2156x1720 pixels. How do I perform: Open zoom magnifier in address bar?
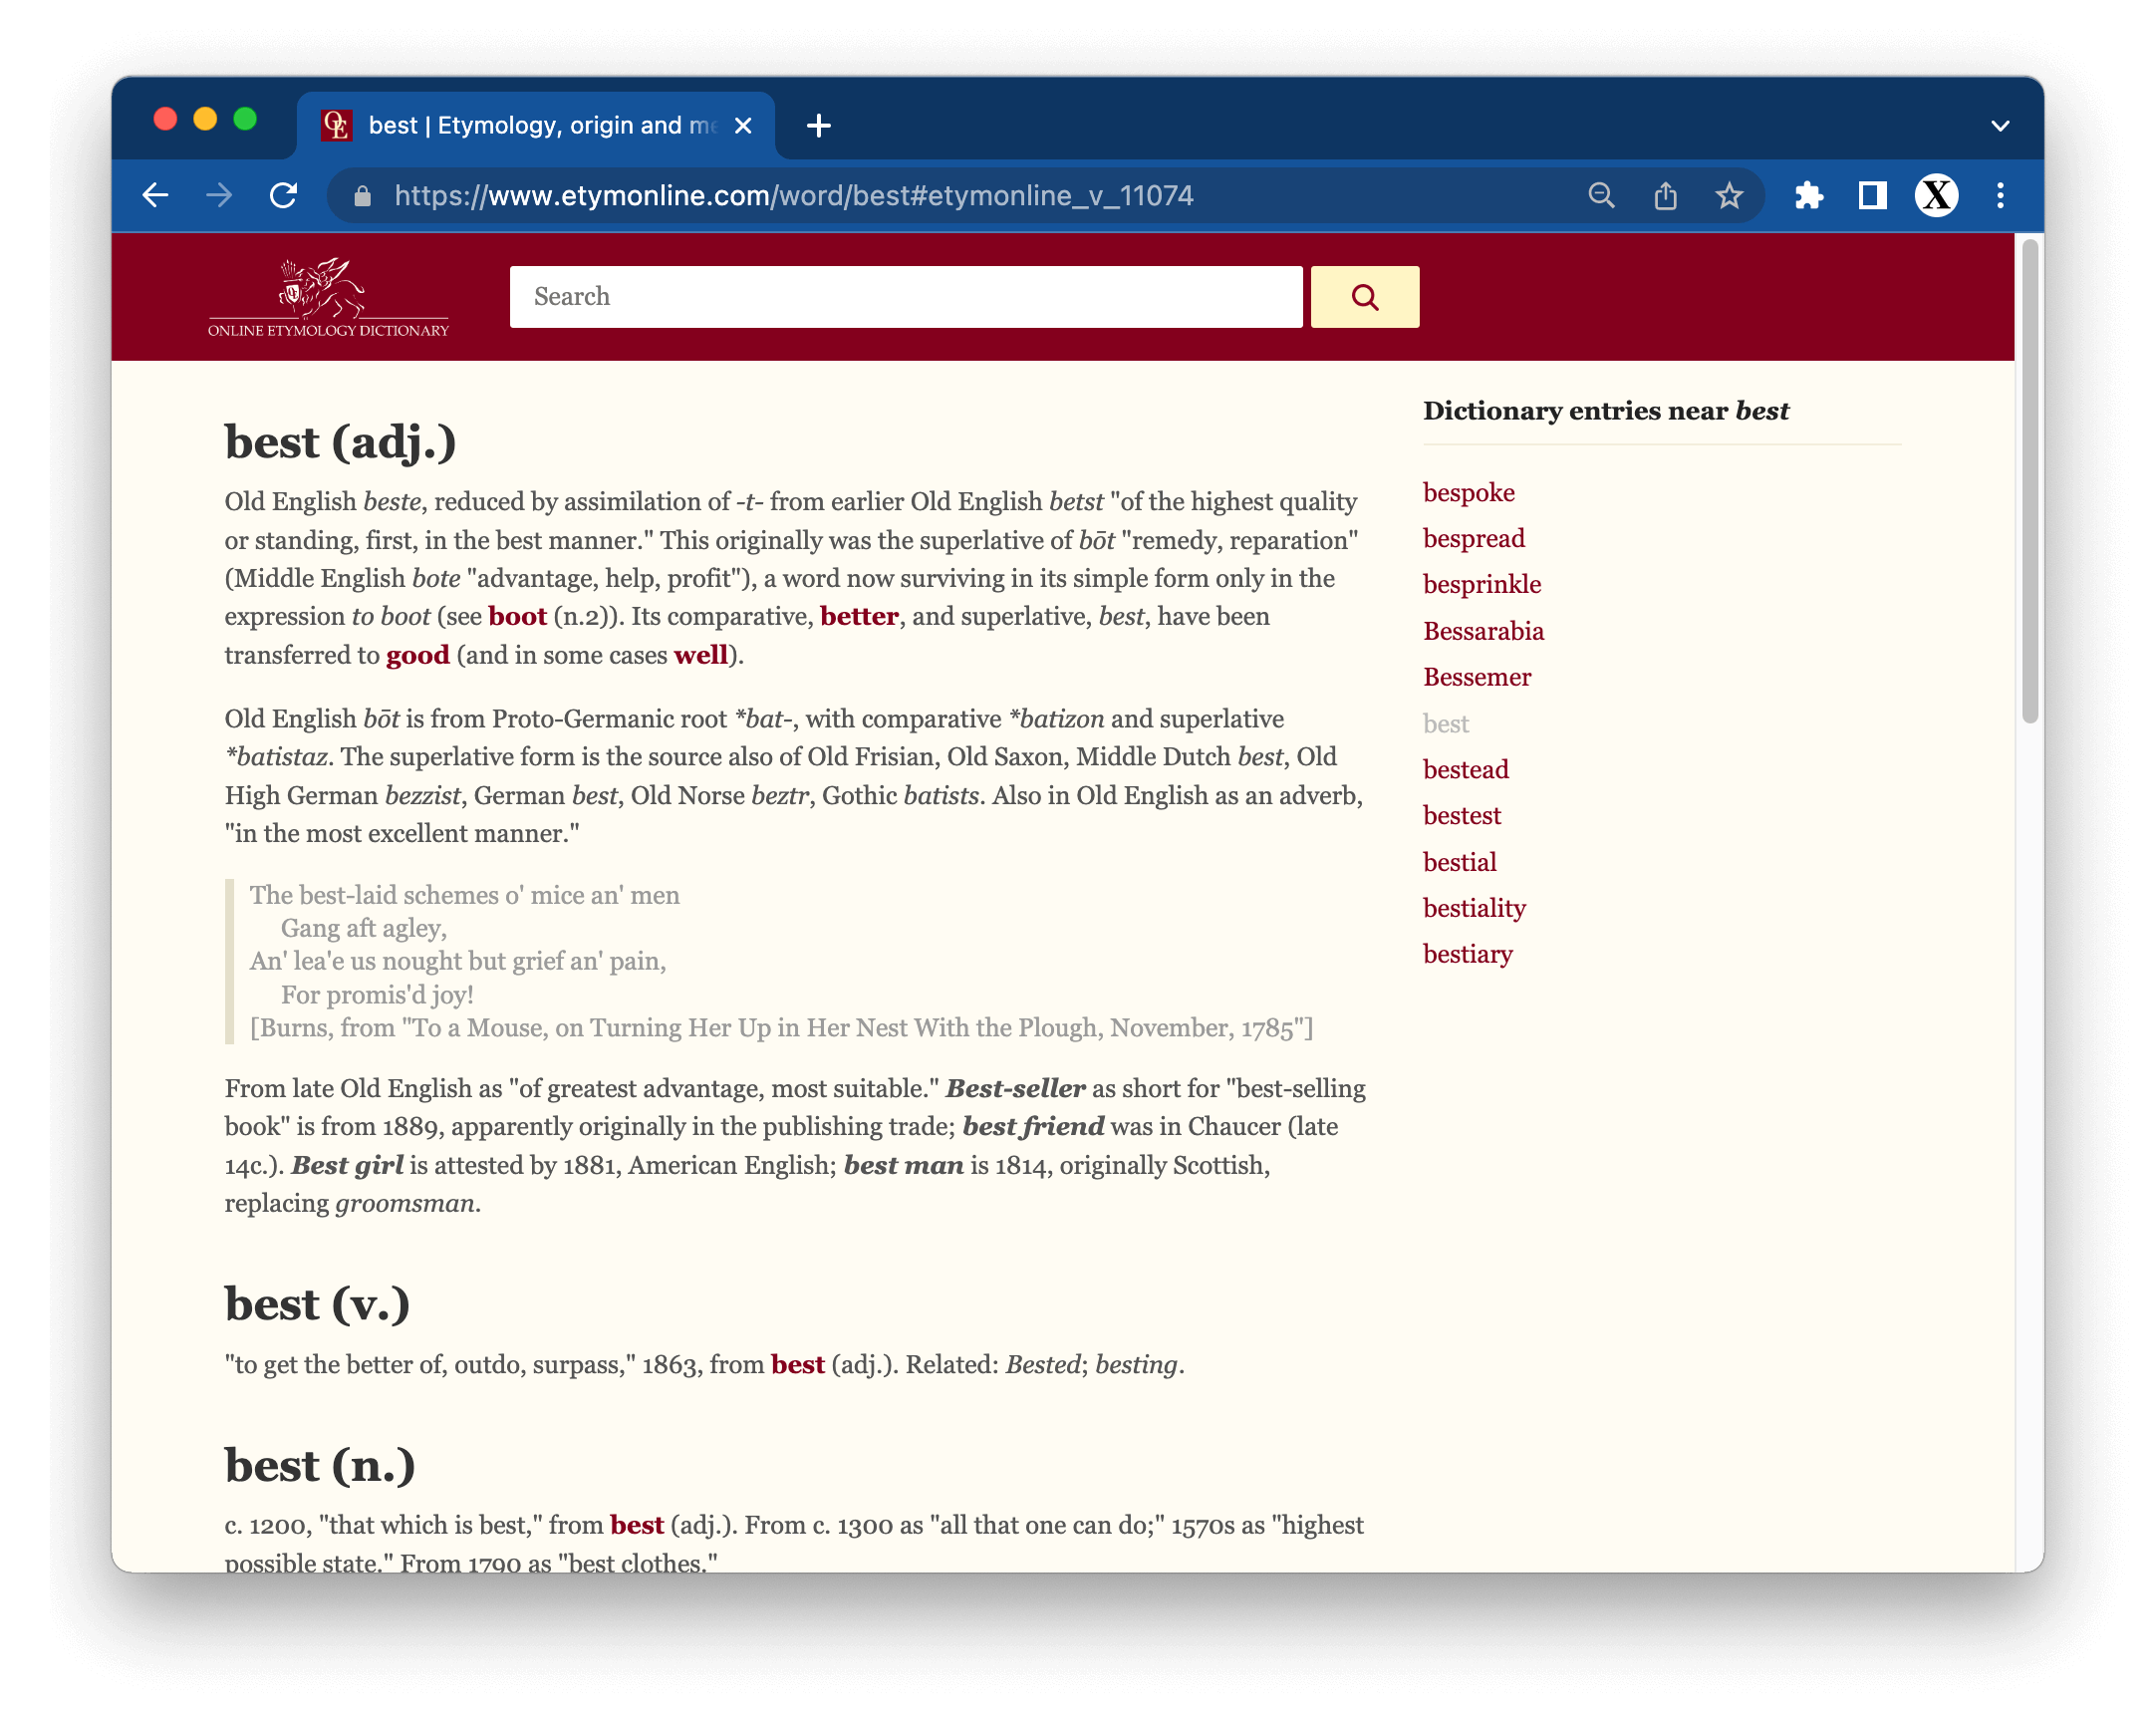[1601, 195]
